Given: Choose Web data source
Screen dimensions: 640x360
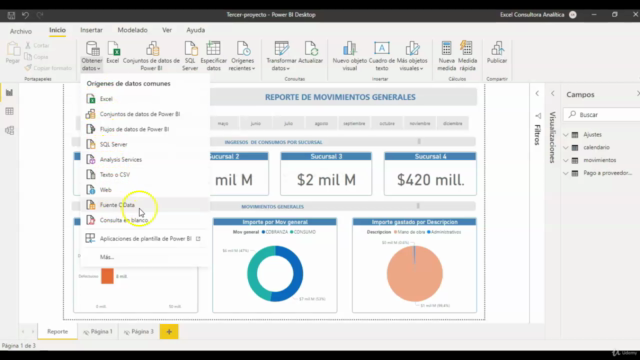Looking at the screenshot, I should tap(145, 189).
